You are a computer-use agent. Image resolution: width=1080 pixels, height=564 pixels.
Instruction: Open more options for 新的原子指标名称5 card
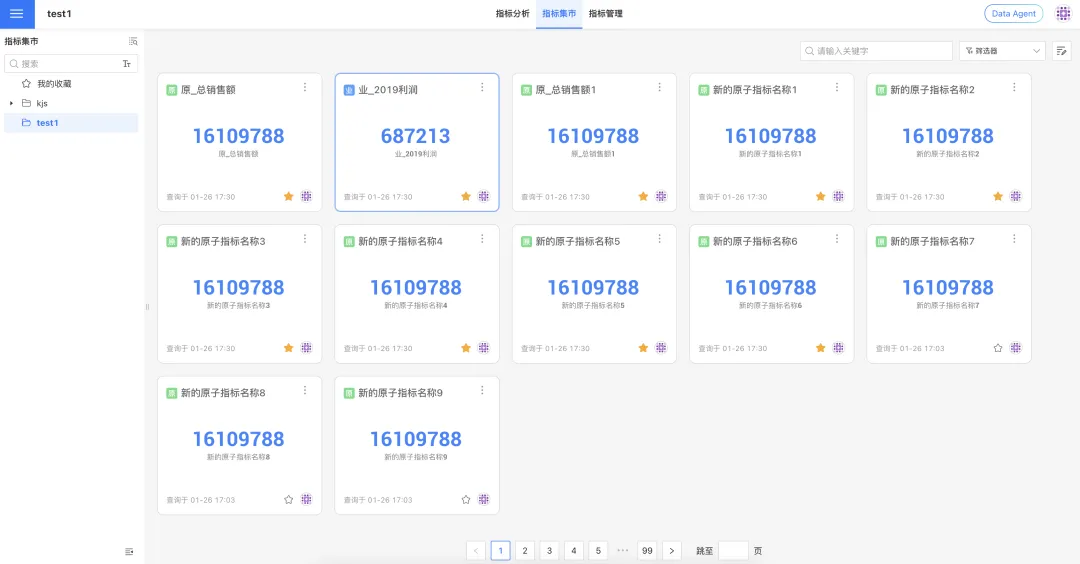coord(659,239)
